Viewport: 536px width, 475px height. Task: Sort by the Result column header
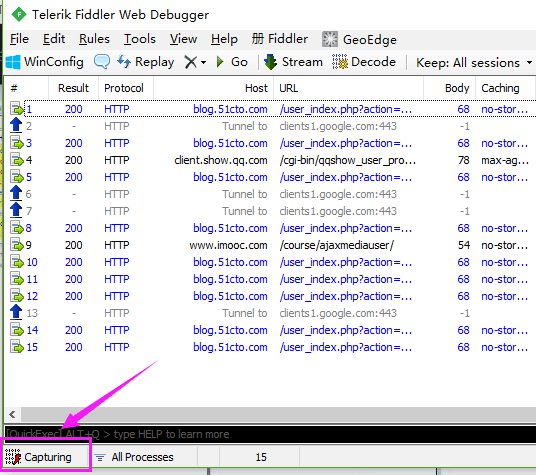click(73, 88)
